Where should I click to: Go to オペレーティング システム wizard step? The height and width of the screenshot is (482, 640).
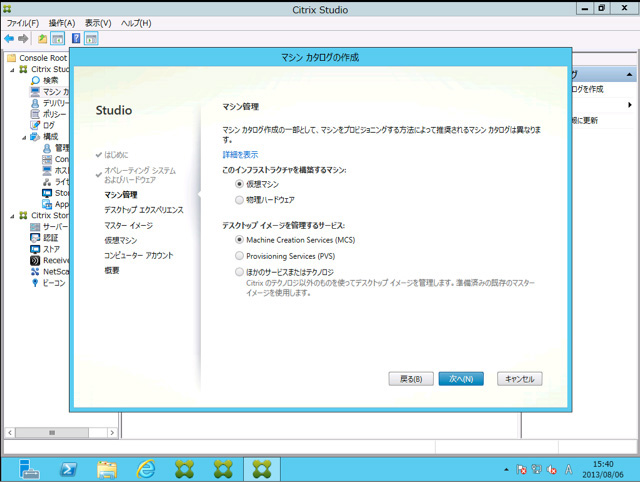140,175
